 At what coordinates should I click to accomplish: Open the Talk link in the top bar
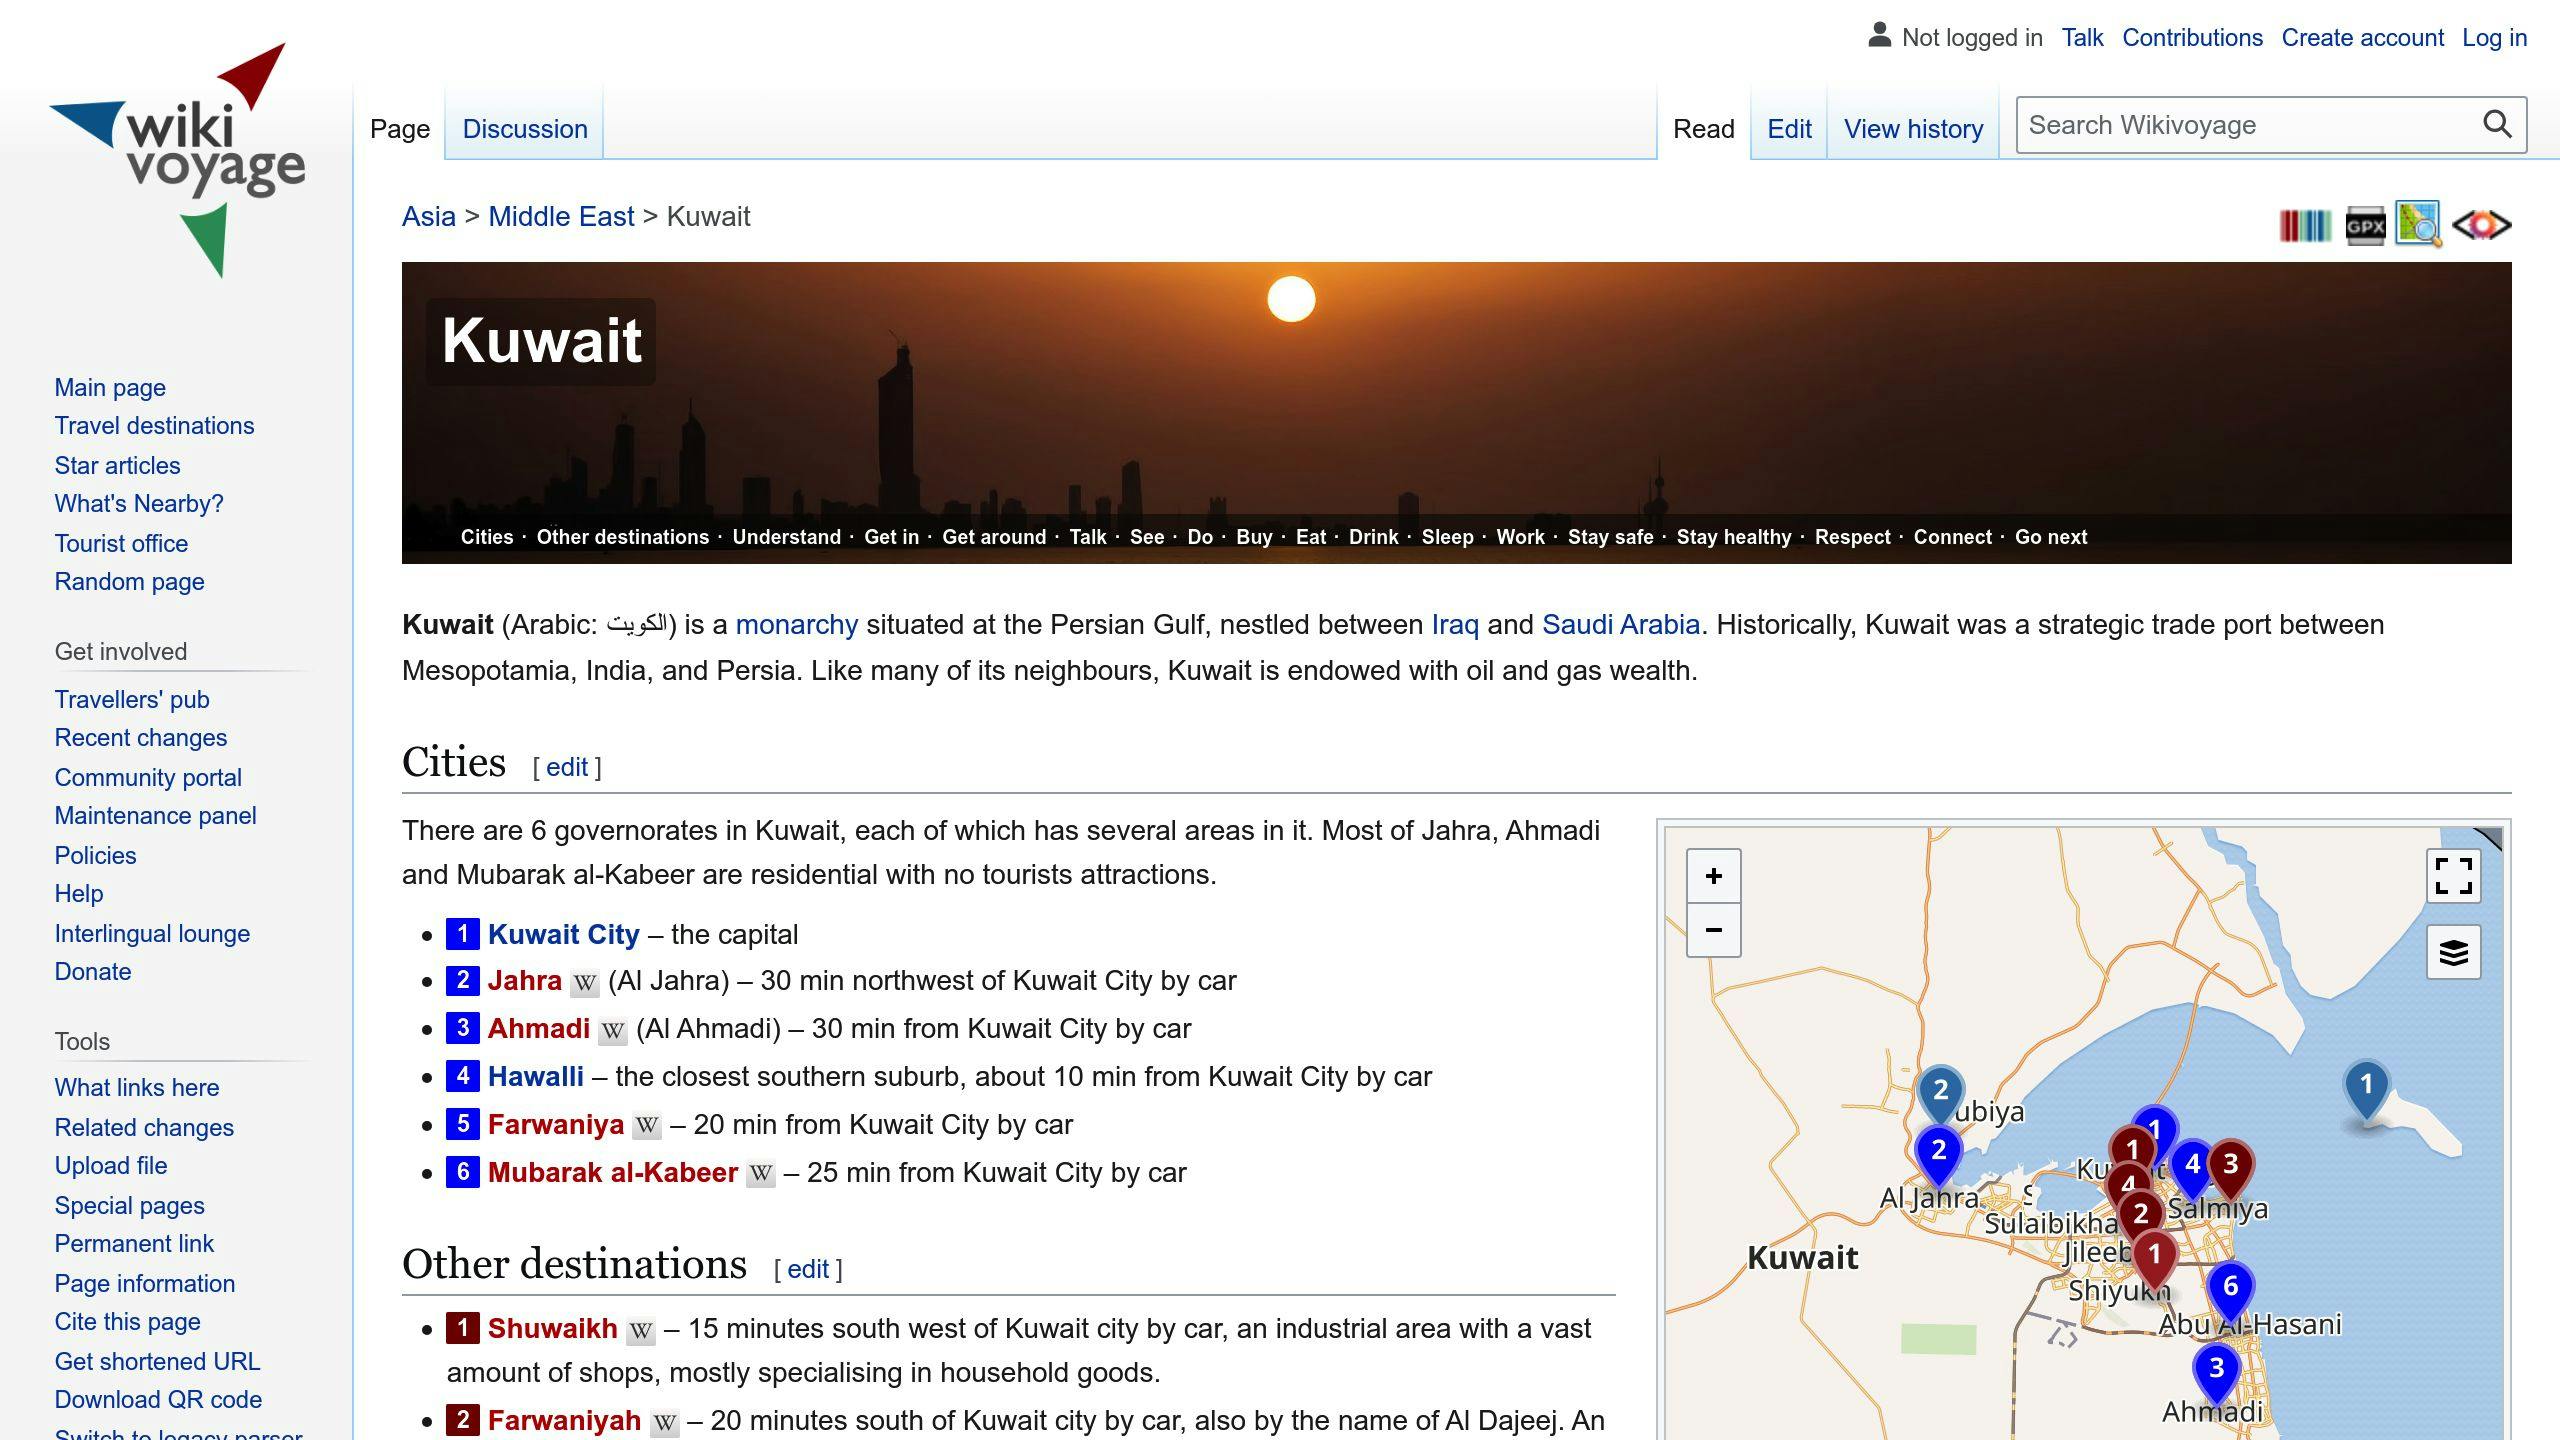pyautogui.click(x=2082, y=38)
